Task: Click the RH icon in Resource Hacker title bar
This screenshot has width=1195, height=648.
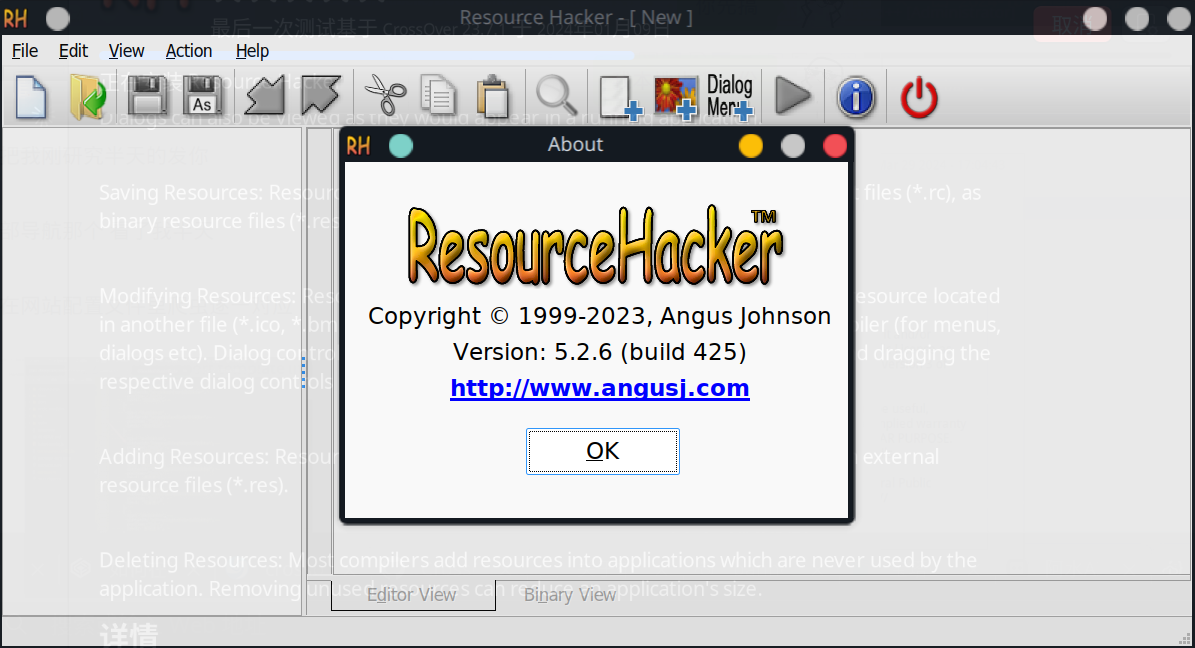Action: (15, 18)
